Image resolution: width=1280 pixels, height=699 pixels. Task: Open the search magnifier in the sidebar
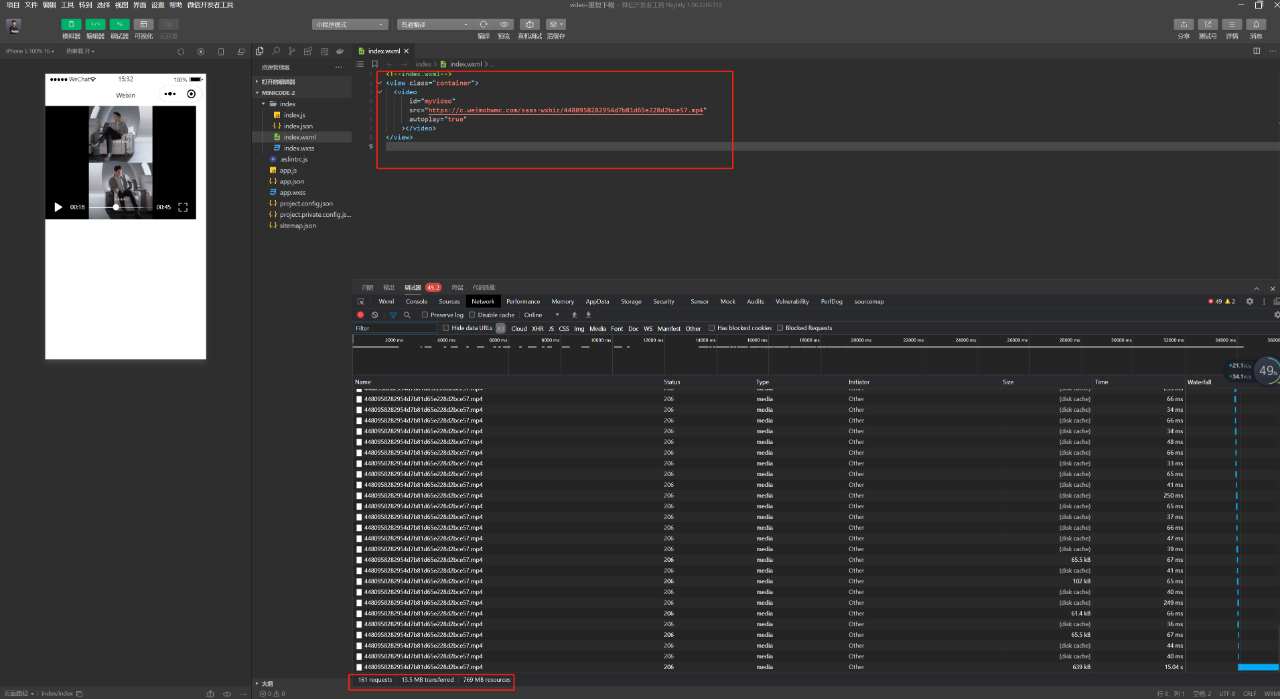(x=275, y=51)
